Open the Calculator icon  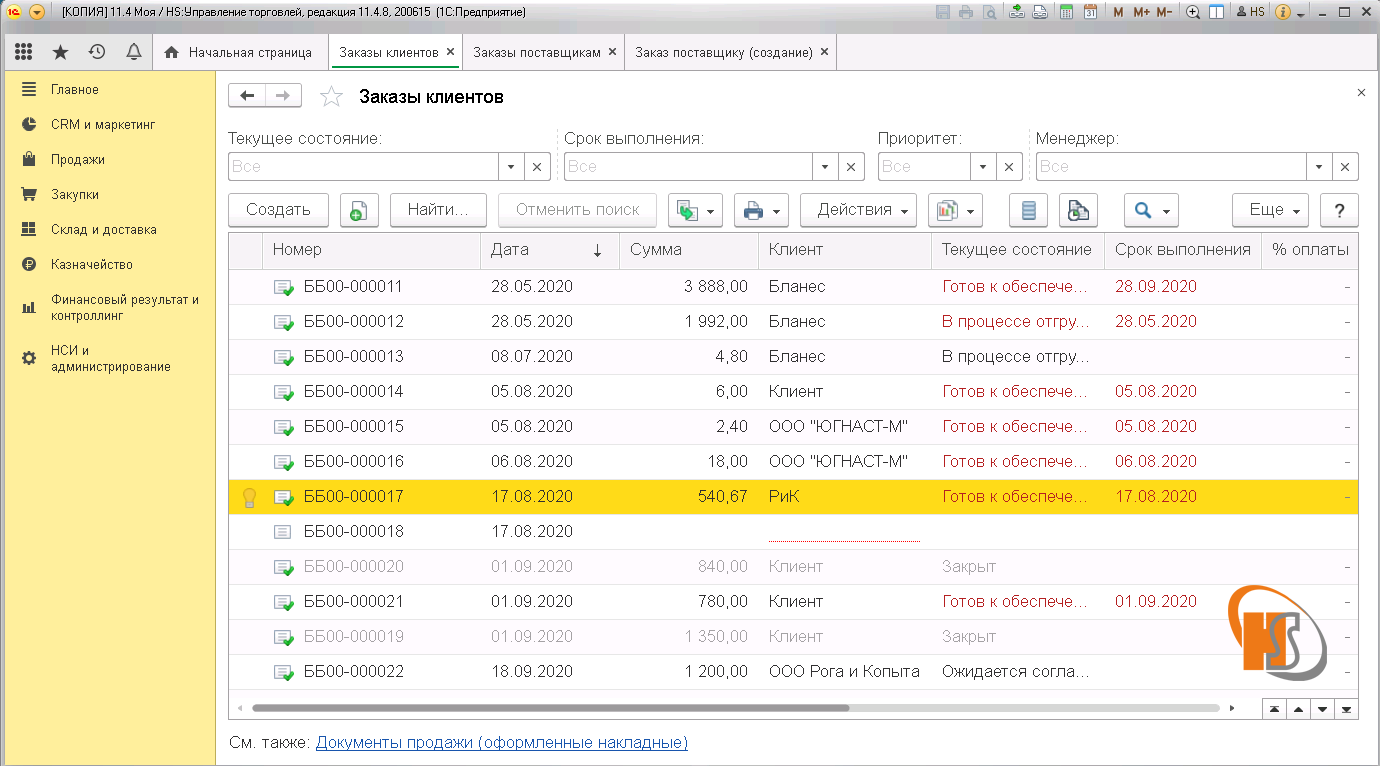coord(1067,12)
